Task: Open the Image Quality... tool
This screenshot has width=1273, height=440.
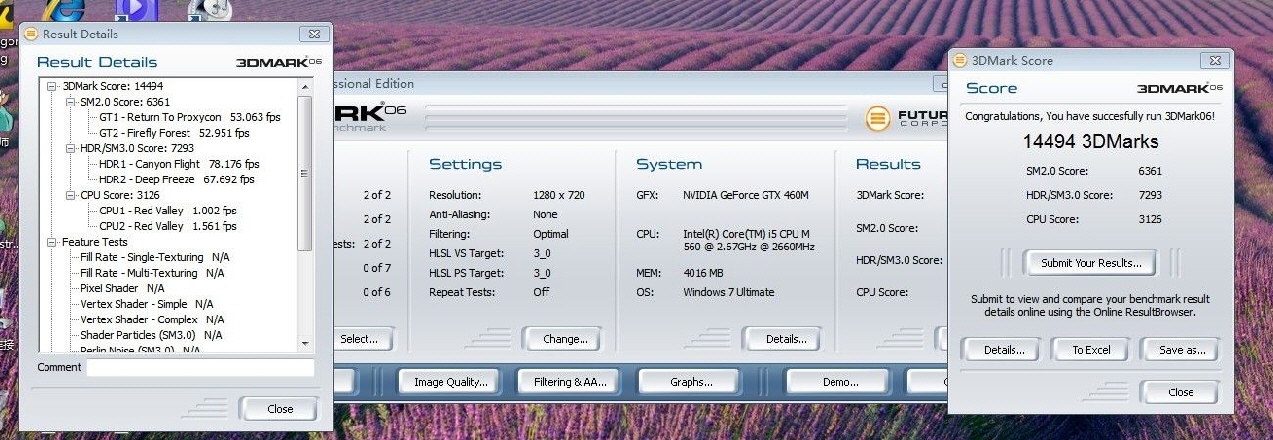Action: [x=449, y=382]
